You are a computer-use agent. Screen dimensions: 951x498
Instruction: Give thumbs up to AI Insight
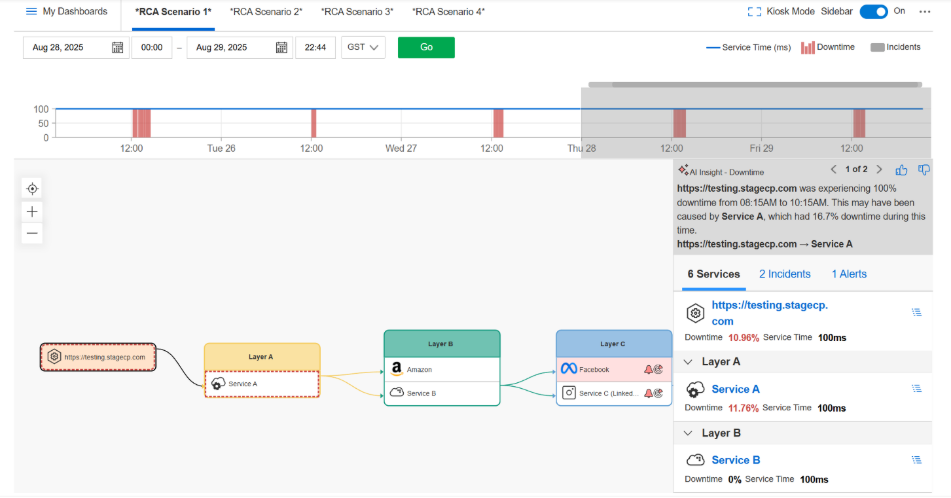[901, 170]
